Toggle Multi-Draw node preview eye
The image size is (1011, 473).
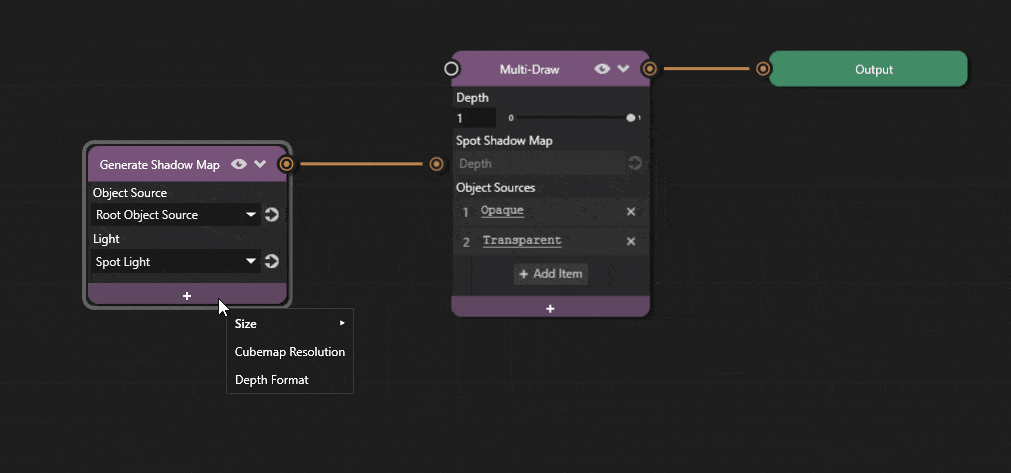coord(601,70)
